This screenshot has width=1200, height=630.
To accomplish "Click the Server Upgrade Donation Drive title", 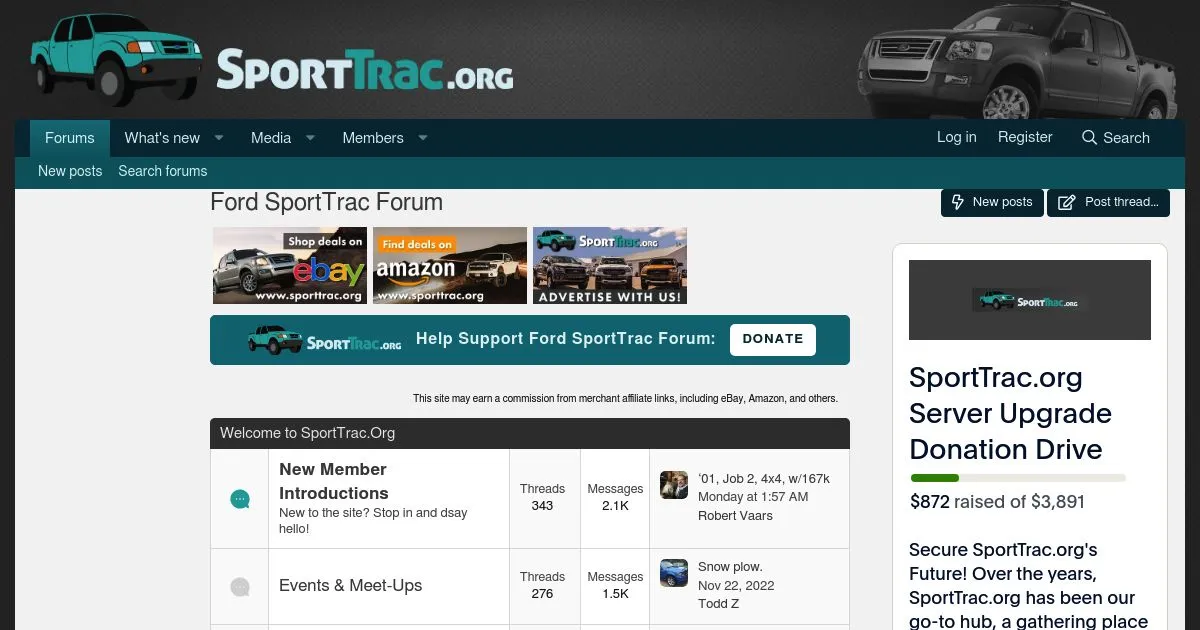I will pyautogui.click(x=1010, y=413).
